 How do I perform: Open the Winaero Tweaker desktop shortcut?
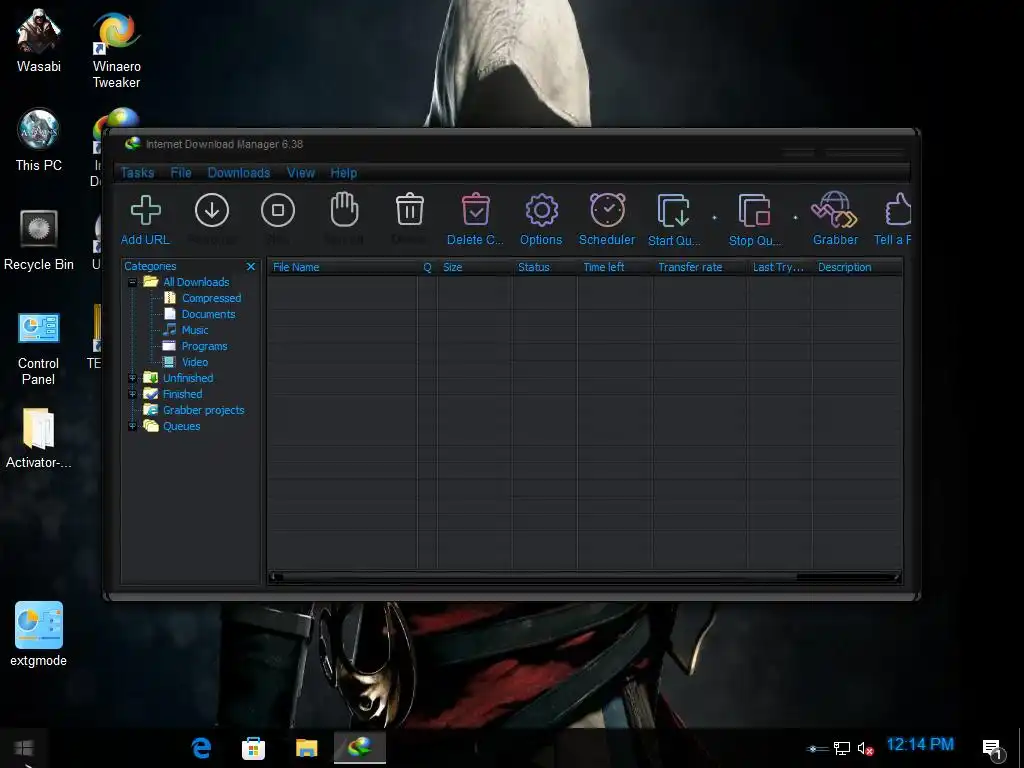click(x=116, y=49)
